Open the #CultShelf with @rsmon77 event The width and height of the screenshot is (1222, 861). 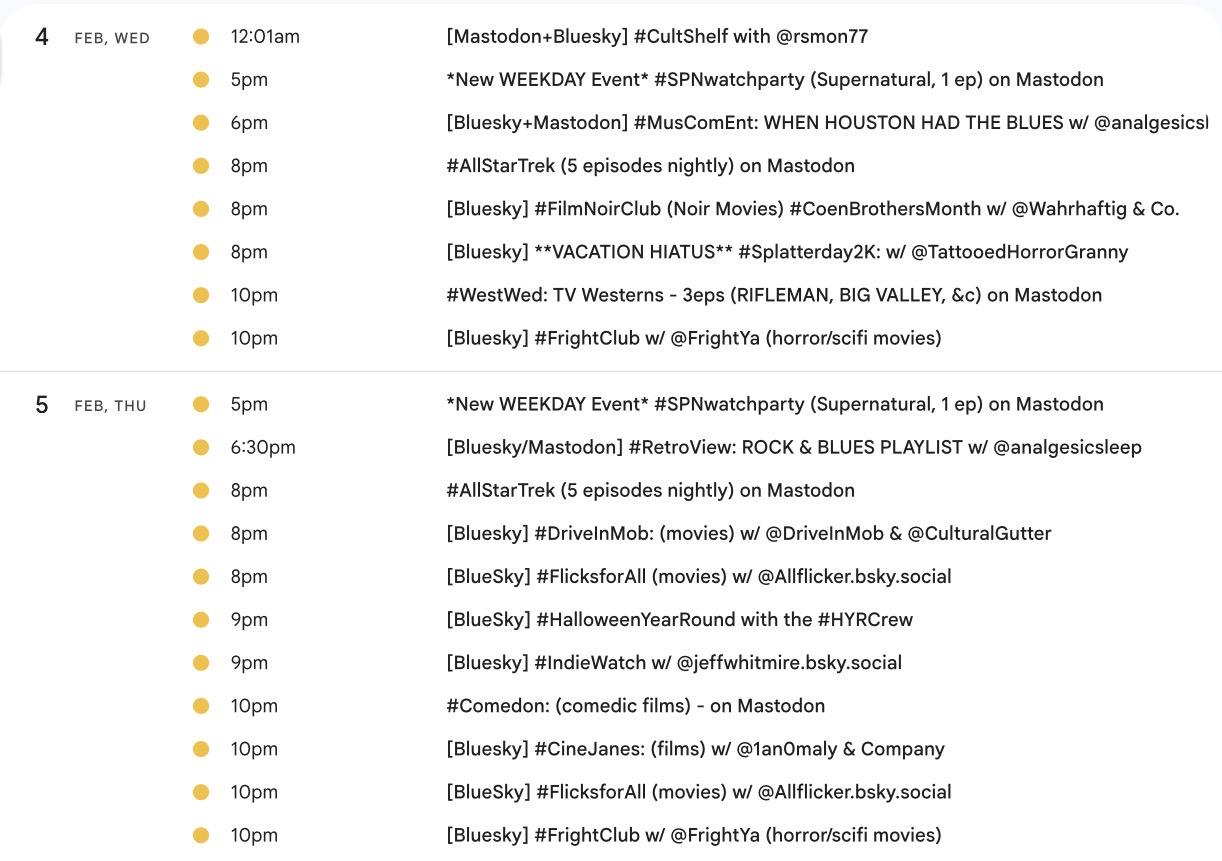[x=656, y=37]
